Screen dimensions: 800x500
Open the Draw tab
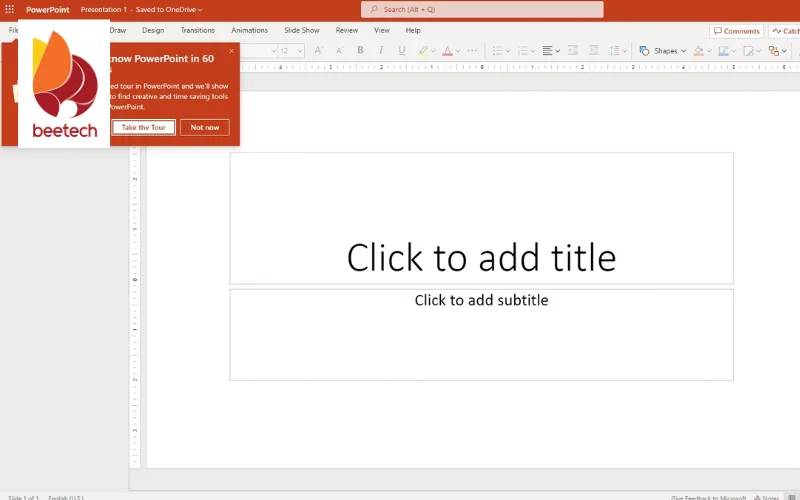pos(118,30)
